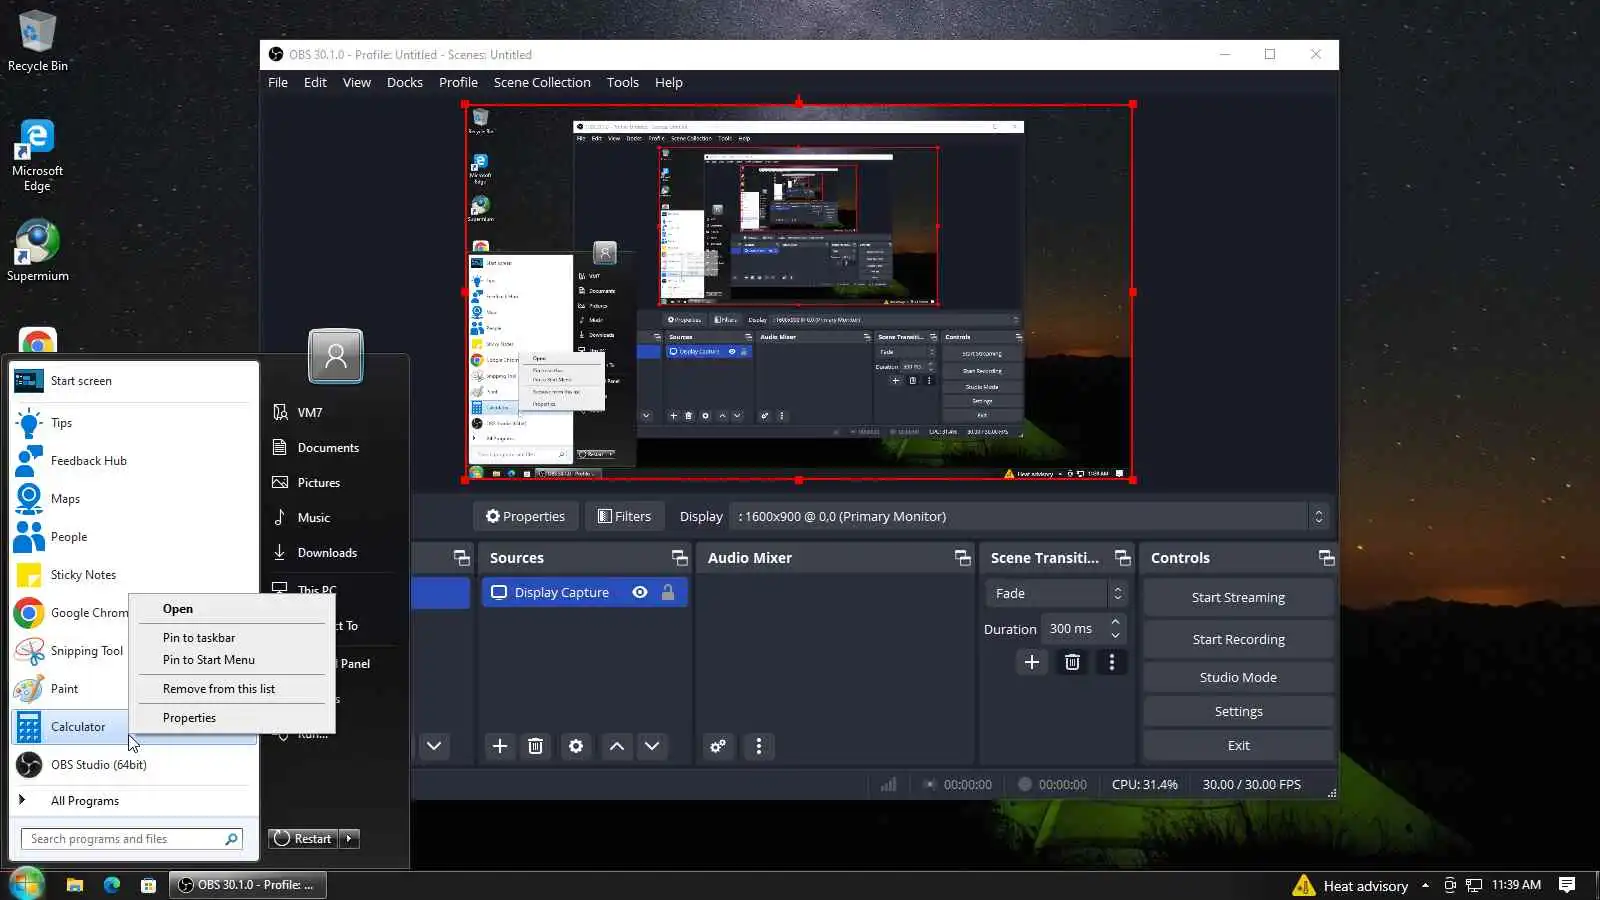Open the Filters button below preview
Screen dimensions: 1600x900
624,516
